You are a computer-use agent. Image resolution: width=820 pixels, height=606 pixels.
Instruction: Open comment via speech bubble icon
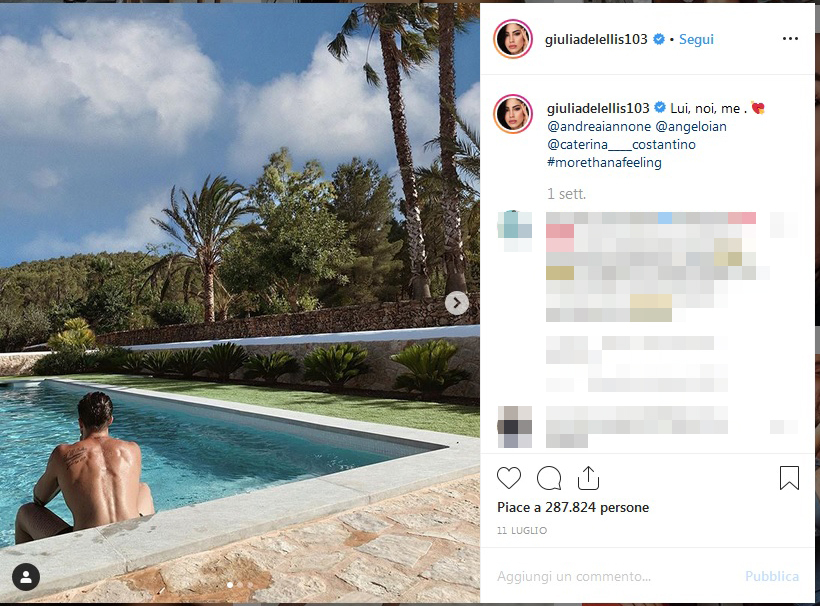pos(549,478)
